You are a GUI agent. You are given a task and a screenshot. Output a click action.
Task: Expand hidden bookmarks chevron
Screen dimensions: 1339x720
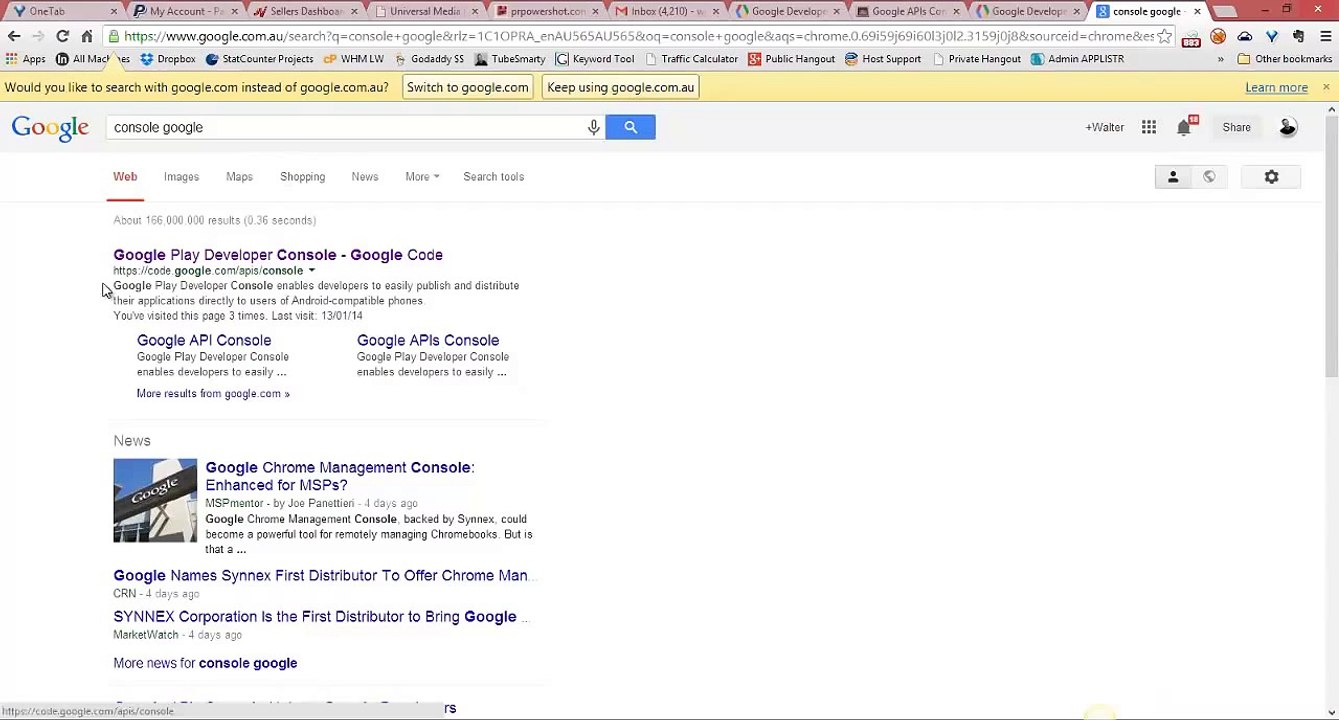[x=1220, y=59]
